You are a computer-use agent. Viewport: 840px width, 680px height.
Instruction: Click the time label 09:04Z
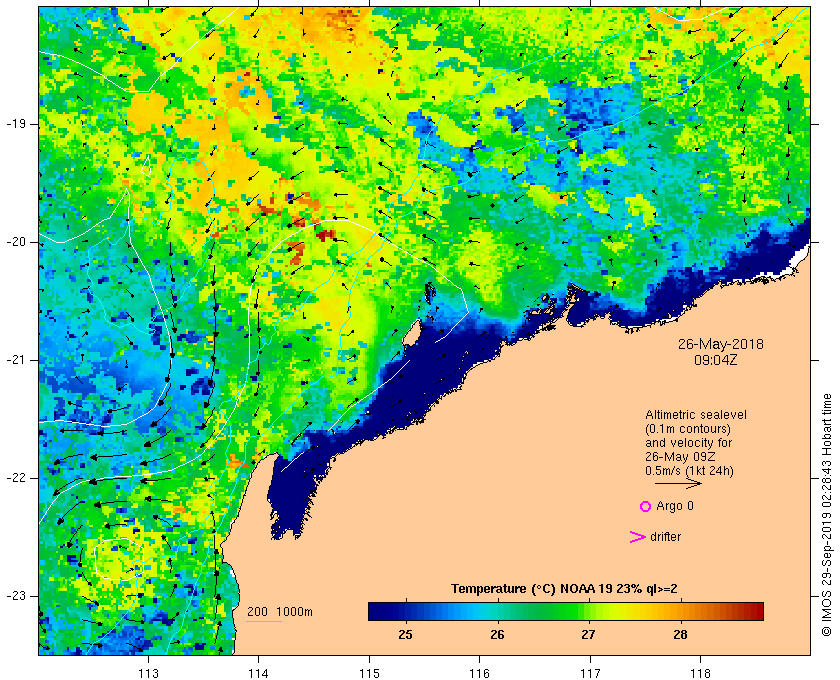tap(716, 360)
